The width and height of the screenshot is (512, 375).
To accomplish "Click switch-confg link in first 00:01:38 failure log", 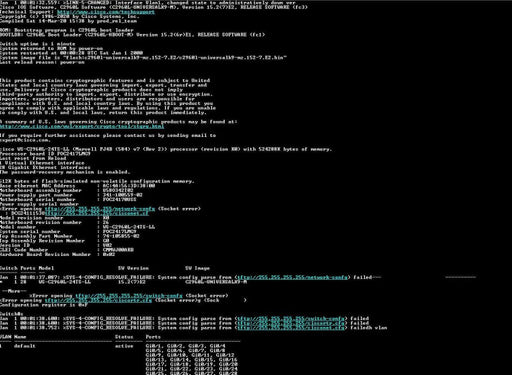I will (x=291, y=319).
